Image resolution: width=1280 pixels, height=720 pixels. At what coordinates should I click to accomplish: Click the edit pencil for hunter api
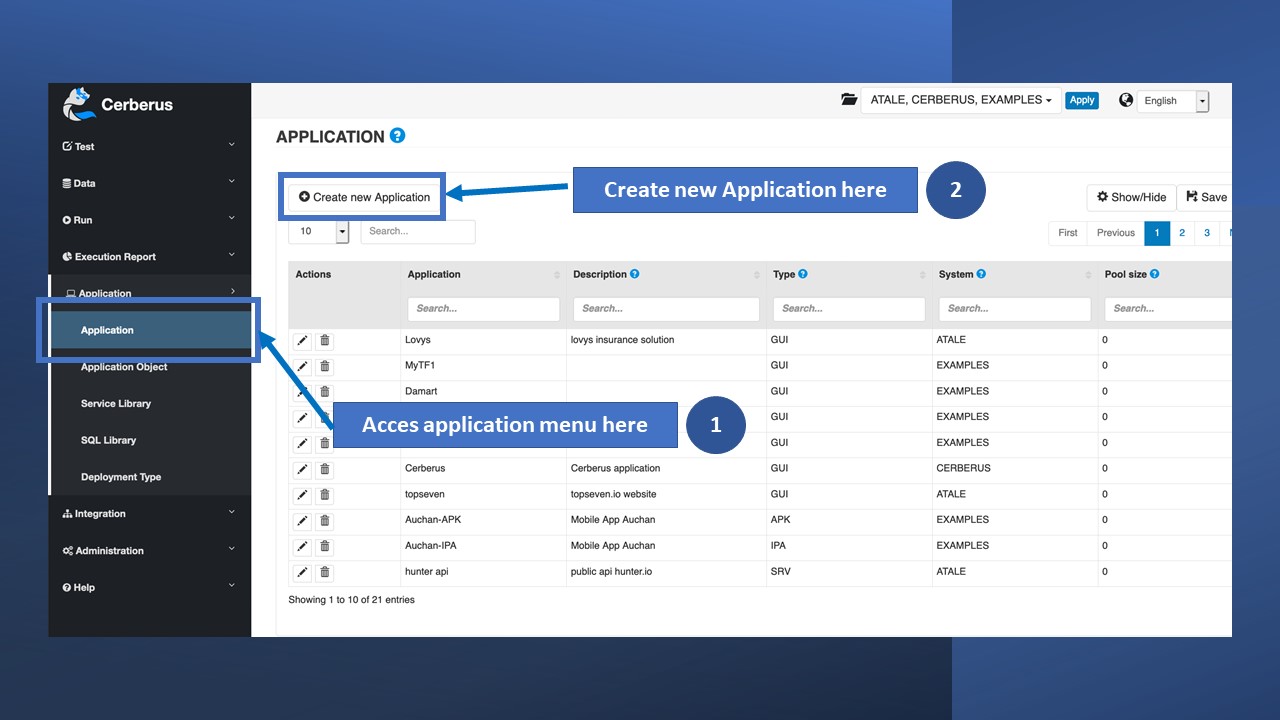click(302, 573)
